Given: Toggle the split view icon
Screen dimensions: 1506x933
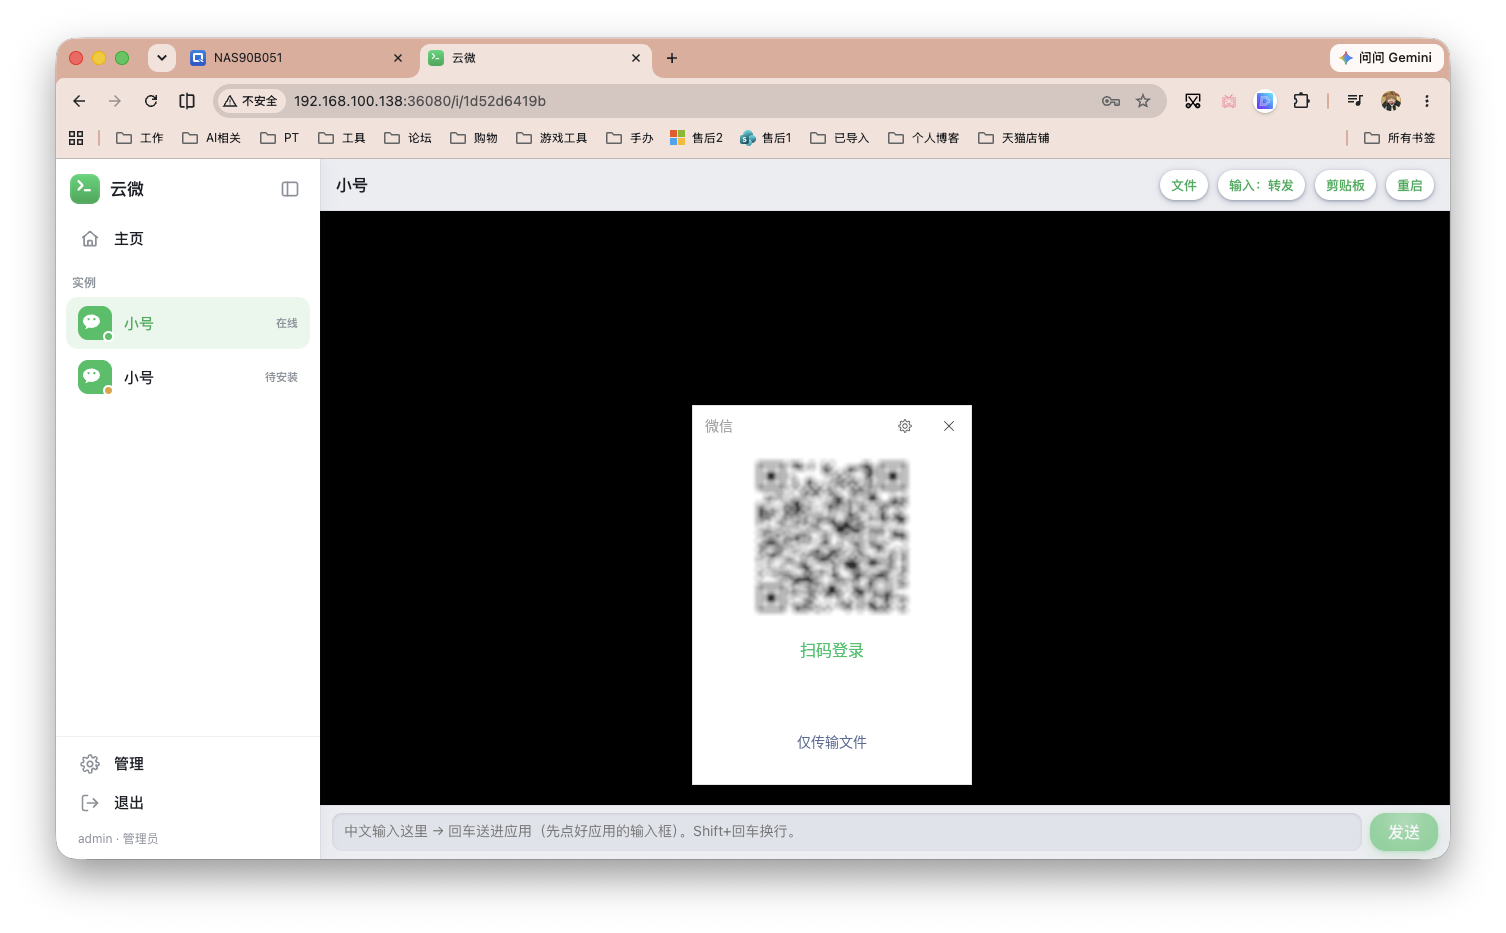Looking at the screenshot, I should tap(187, 101).
